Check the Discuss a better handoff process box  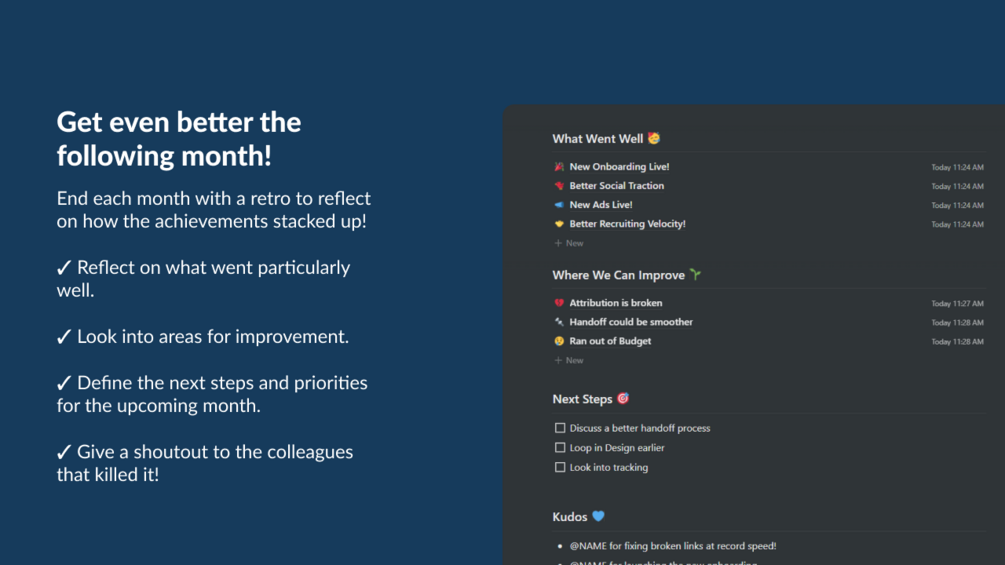560,428
